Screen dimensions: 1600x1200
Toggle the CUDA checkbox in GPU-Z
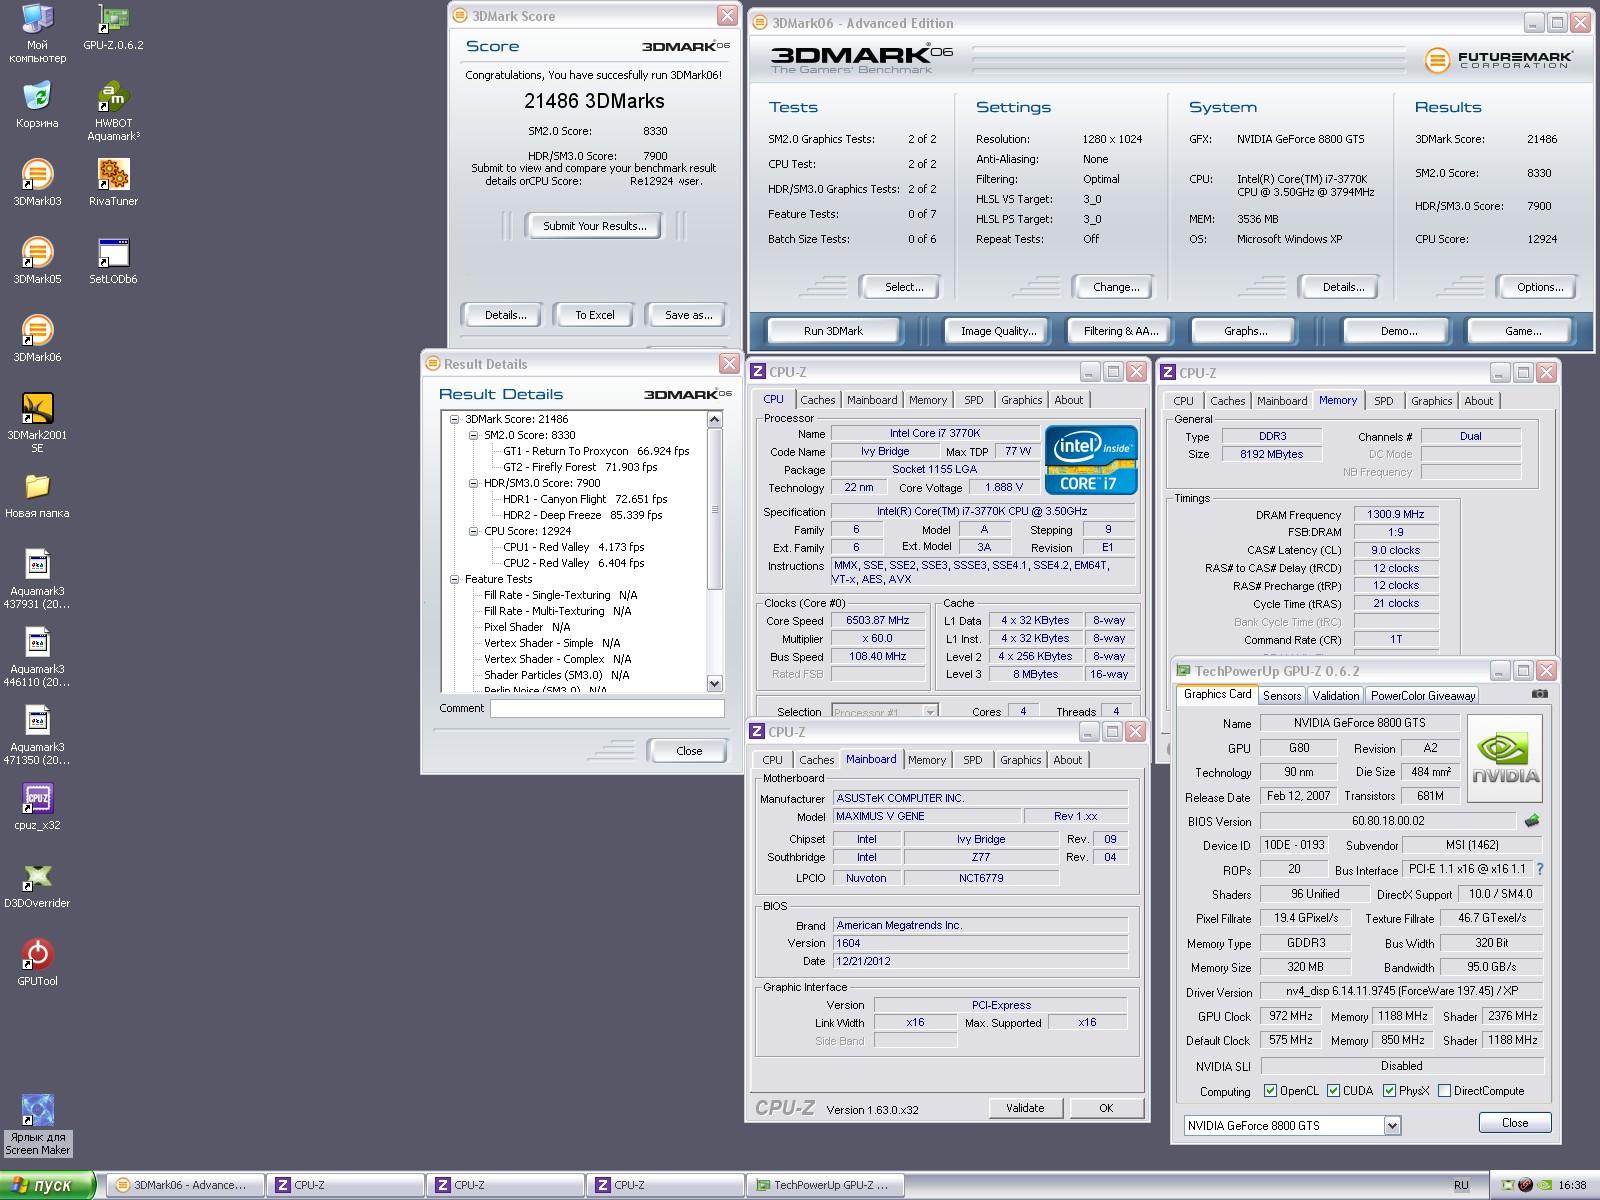point(1333,1091)
